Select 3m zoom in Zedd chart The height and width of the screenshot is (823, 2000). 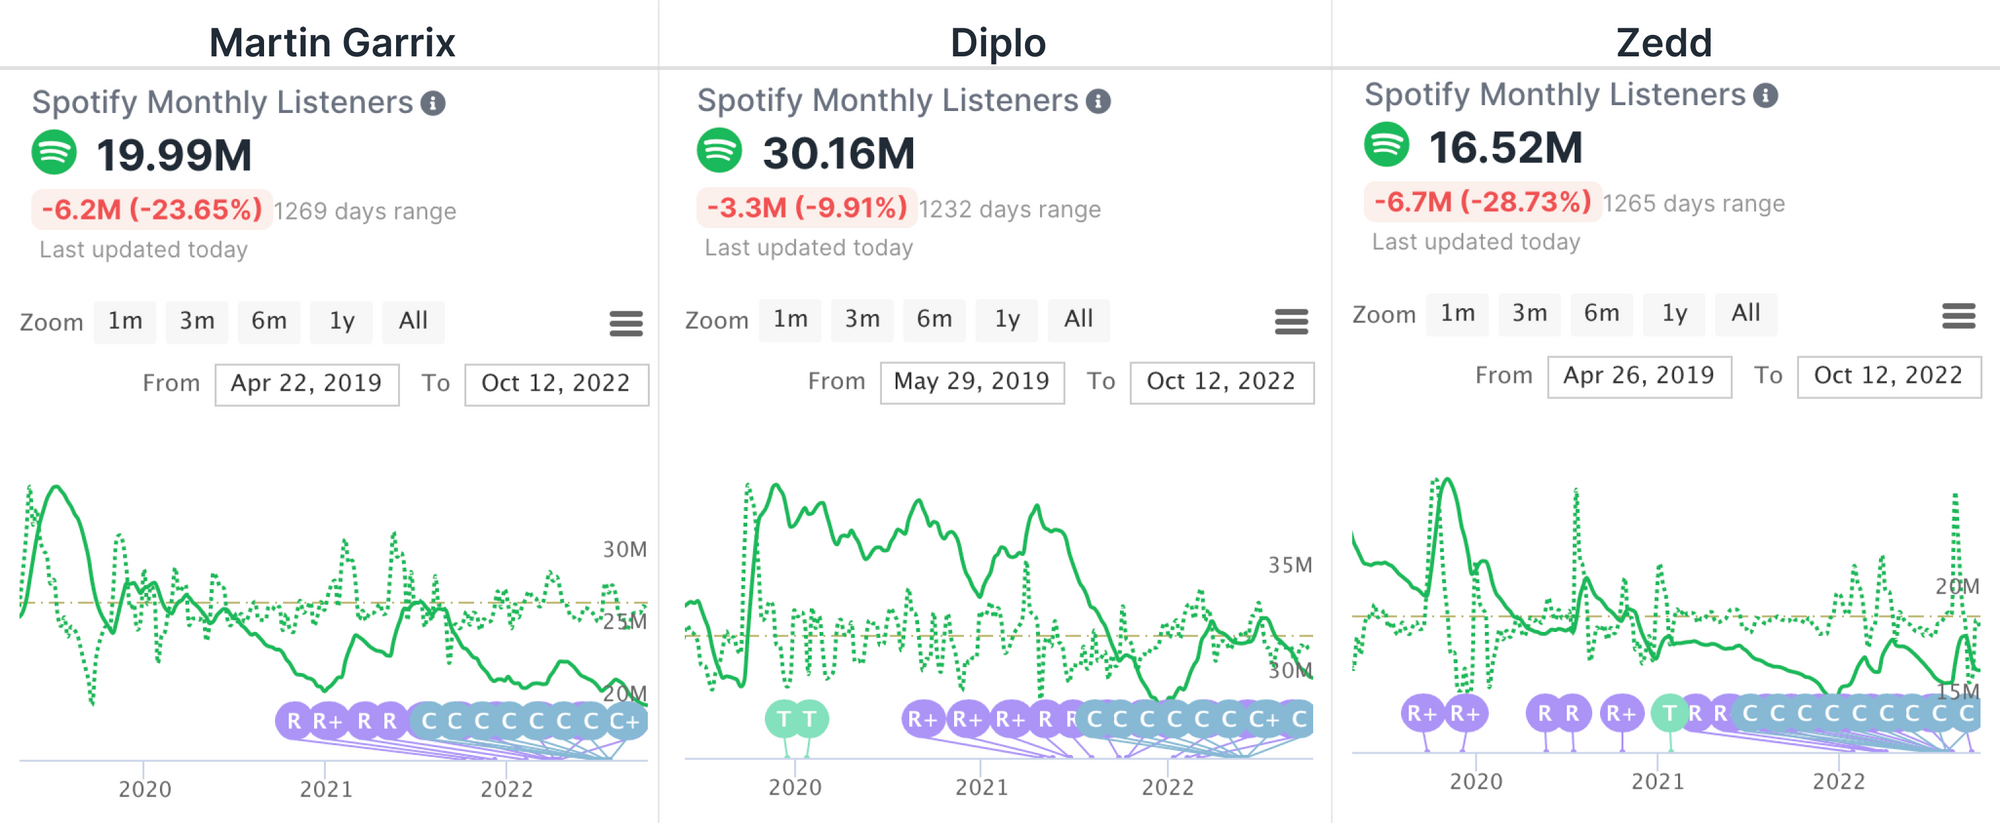(1529, 313)
